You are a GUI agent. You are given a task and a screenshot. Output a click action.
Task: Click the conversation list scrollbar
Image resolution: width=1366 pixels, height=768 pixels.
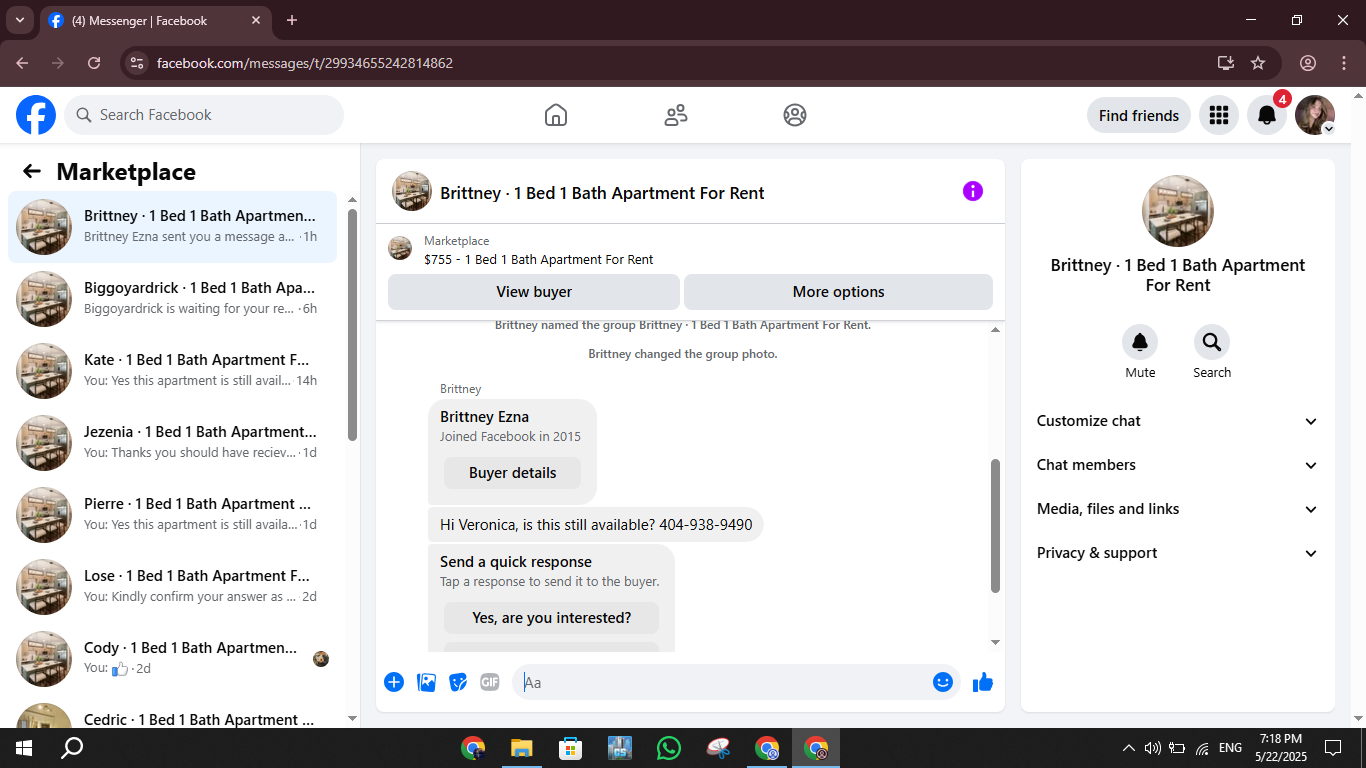pos(352,325)
